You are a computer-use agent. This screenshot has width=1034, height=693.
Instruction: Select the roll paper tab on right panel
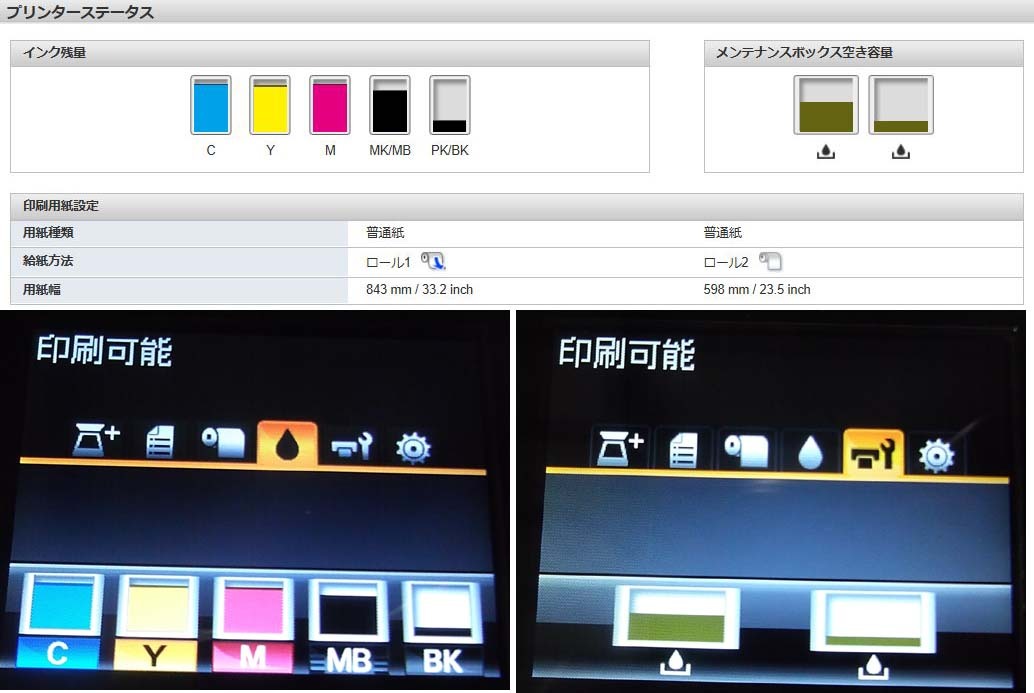(x=746, y=451)
